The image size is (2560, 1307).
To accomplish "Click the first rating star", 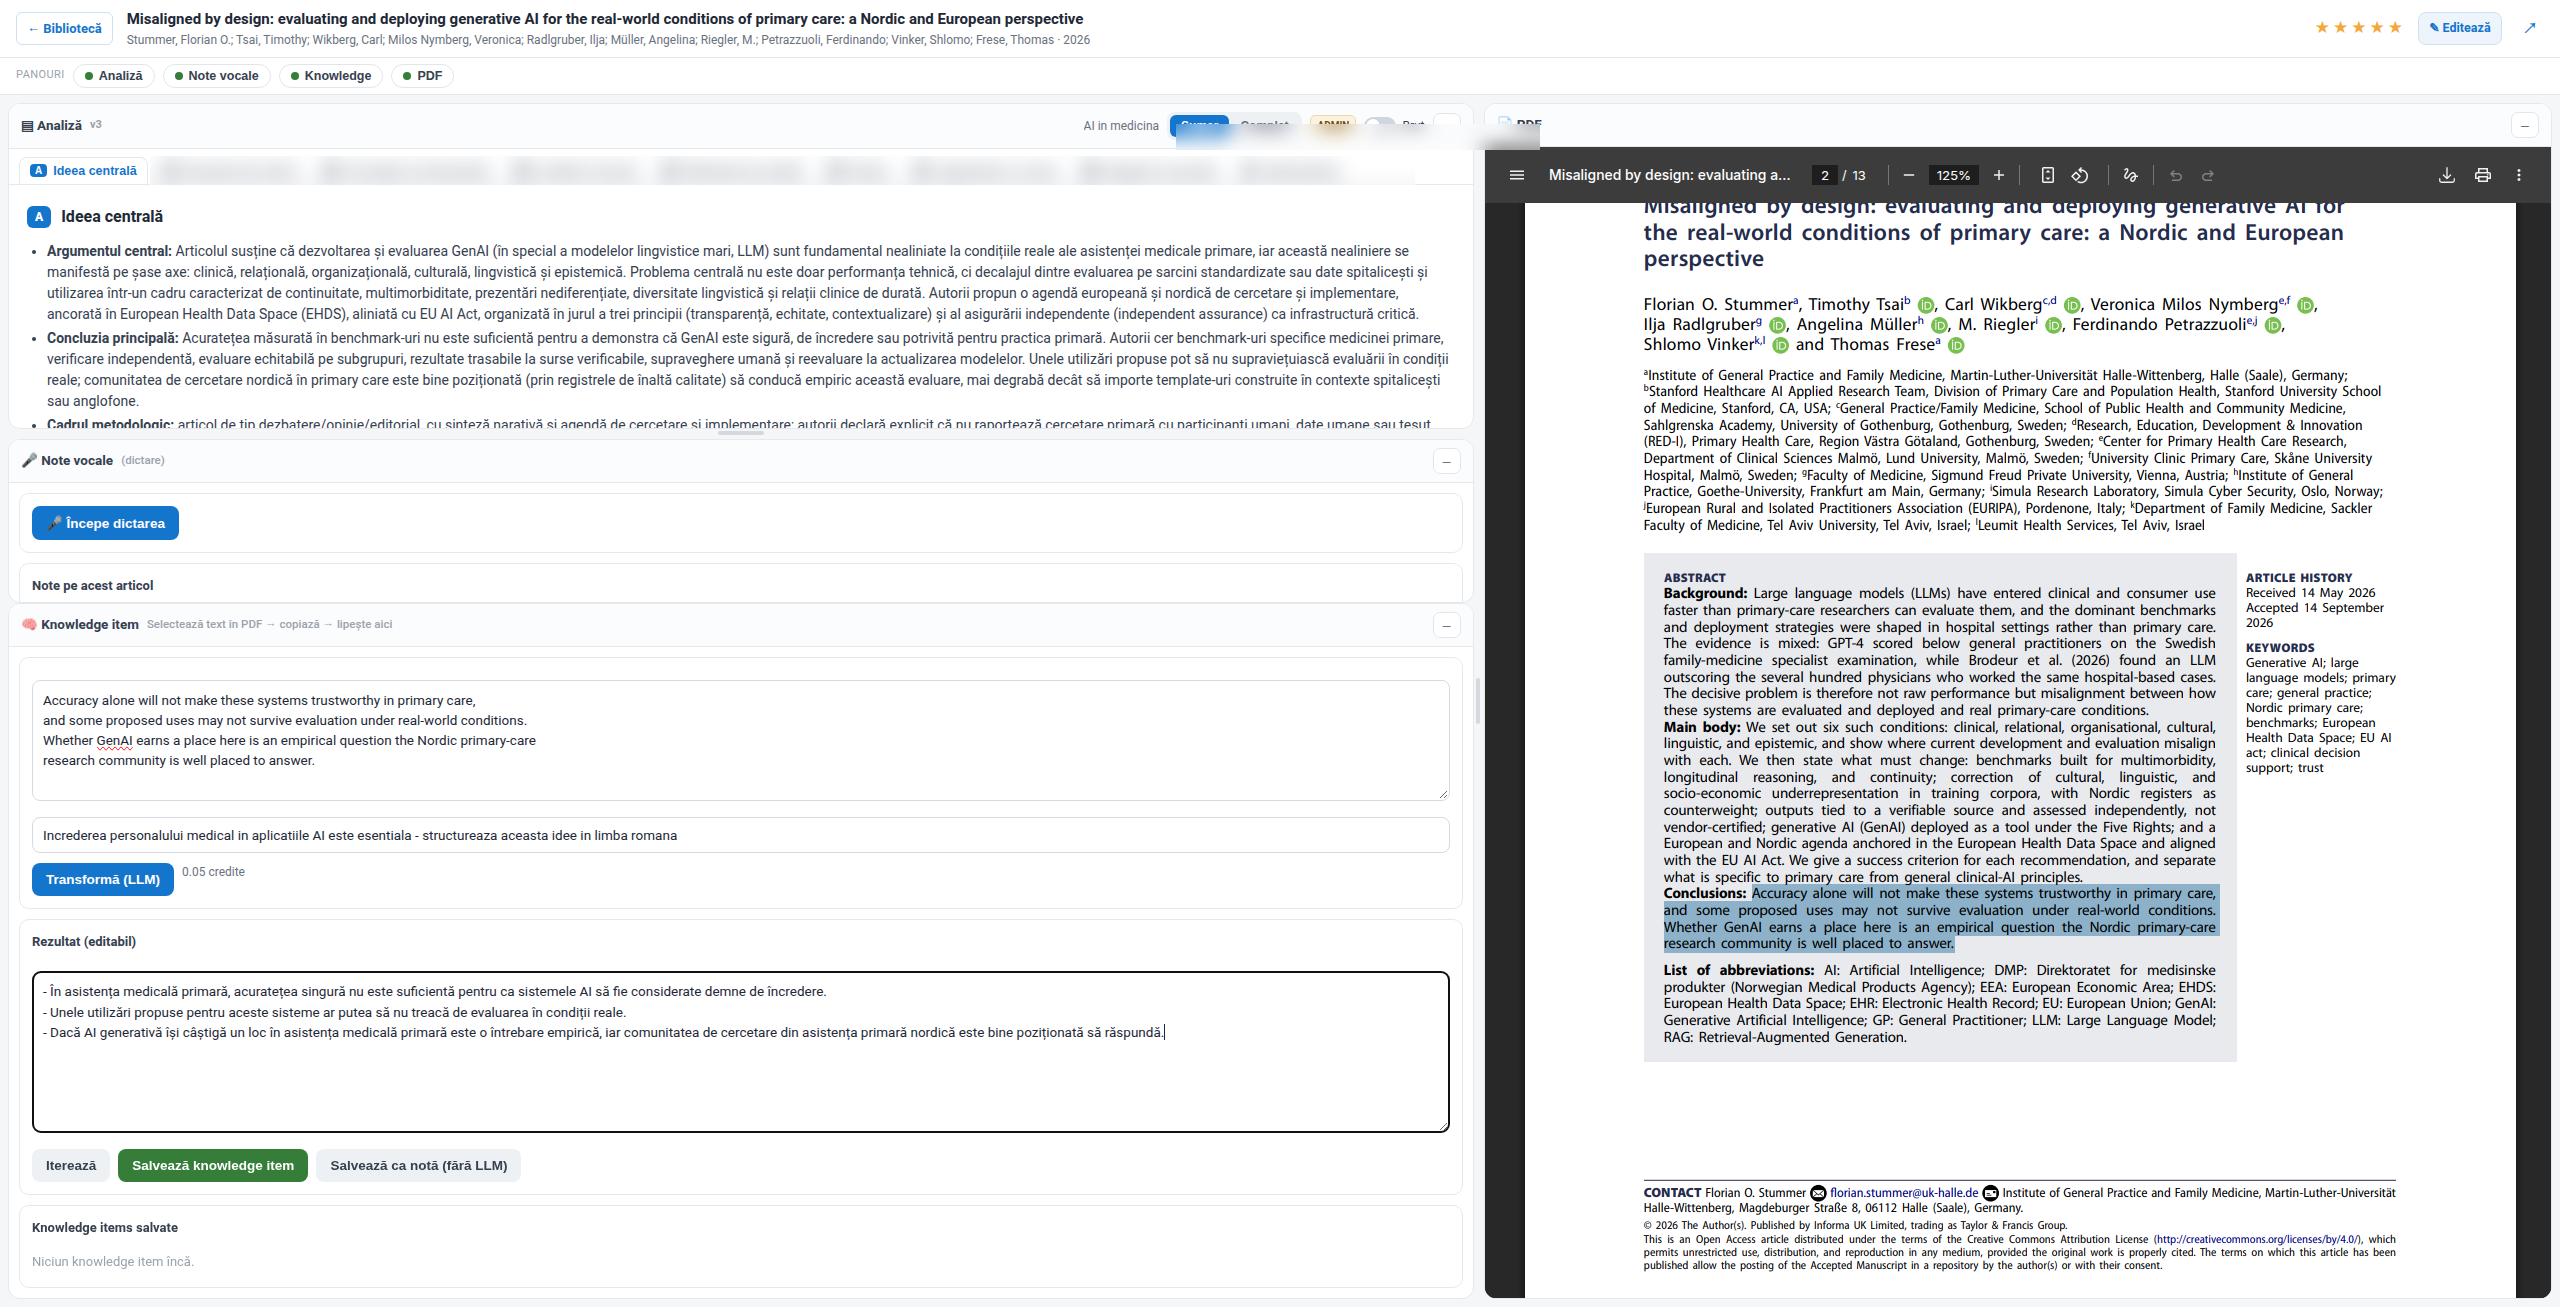I will [x=2322, y=27].
